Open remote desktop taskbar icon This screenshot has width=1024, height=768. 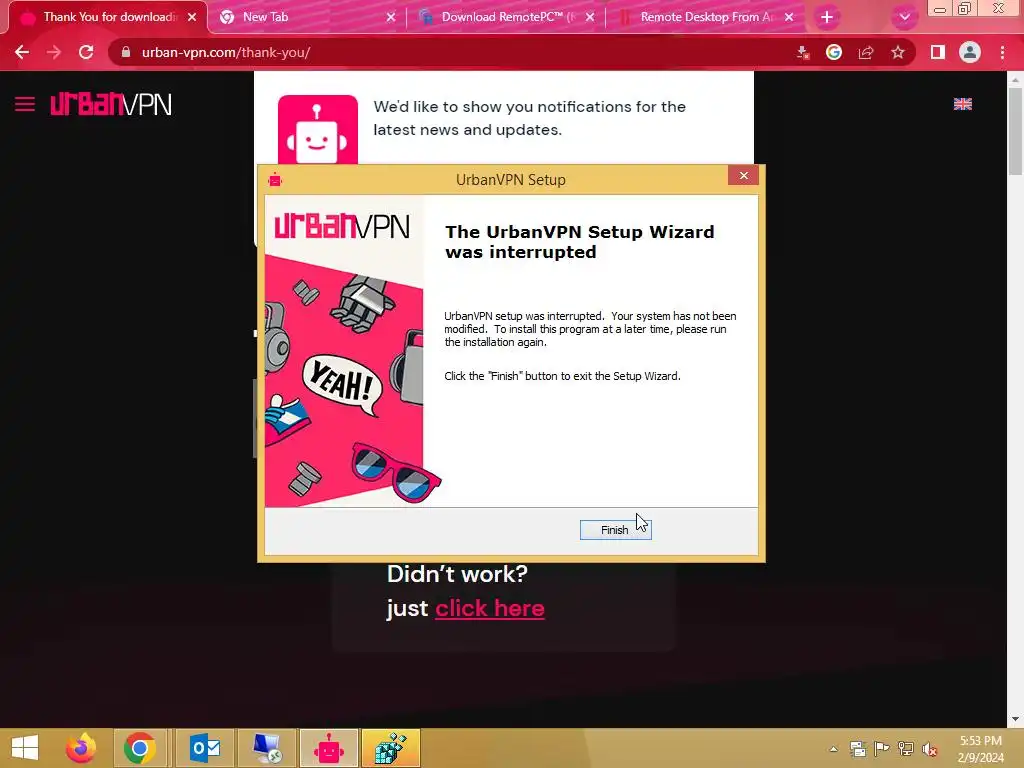(x=267, y=748)
